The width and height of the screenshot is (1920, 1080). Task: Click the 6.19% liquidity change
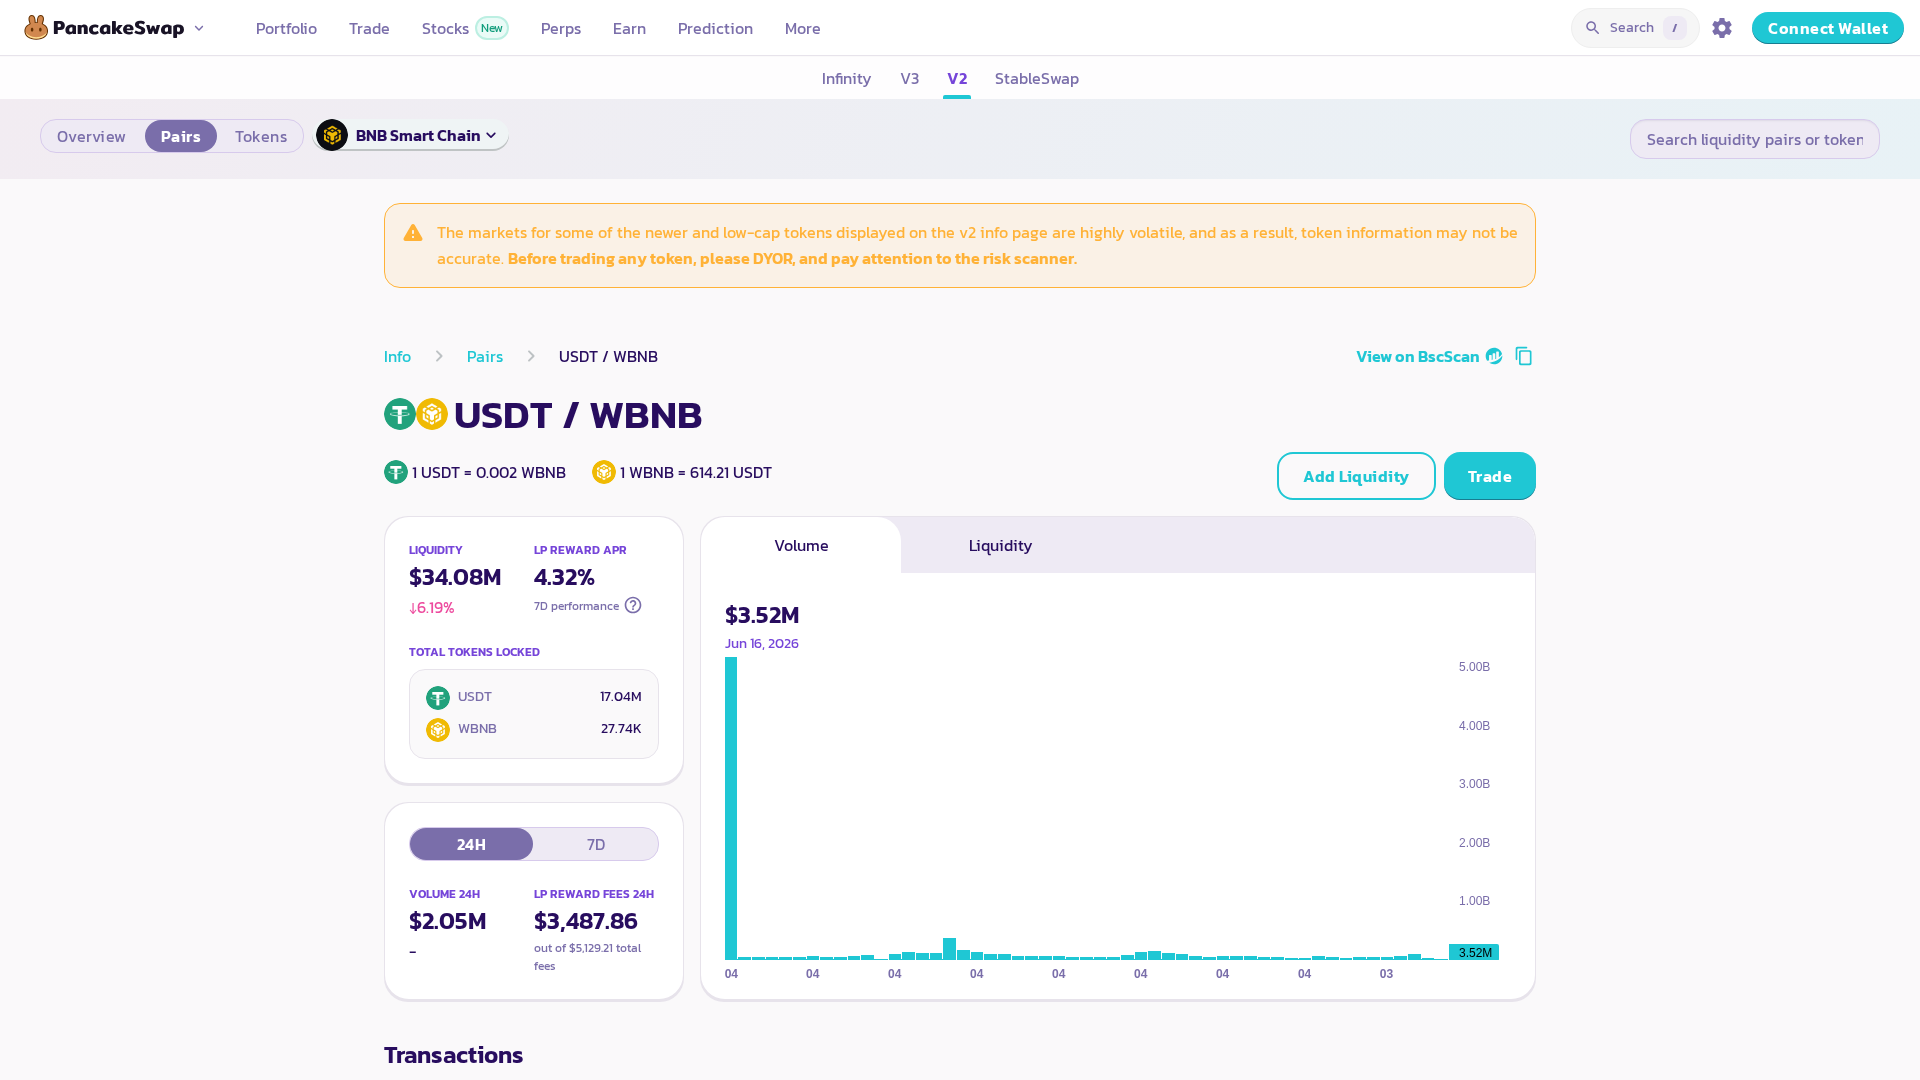tap(431, 608)
